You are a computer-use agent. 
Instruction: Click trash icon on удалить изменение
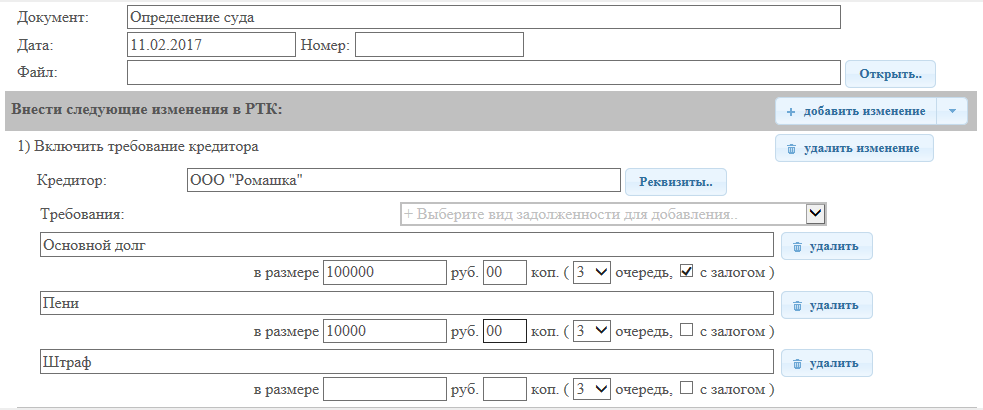[791, 148]
